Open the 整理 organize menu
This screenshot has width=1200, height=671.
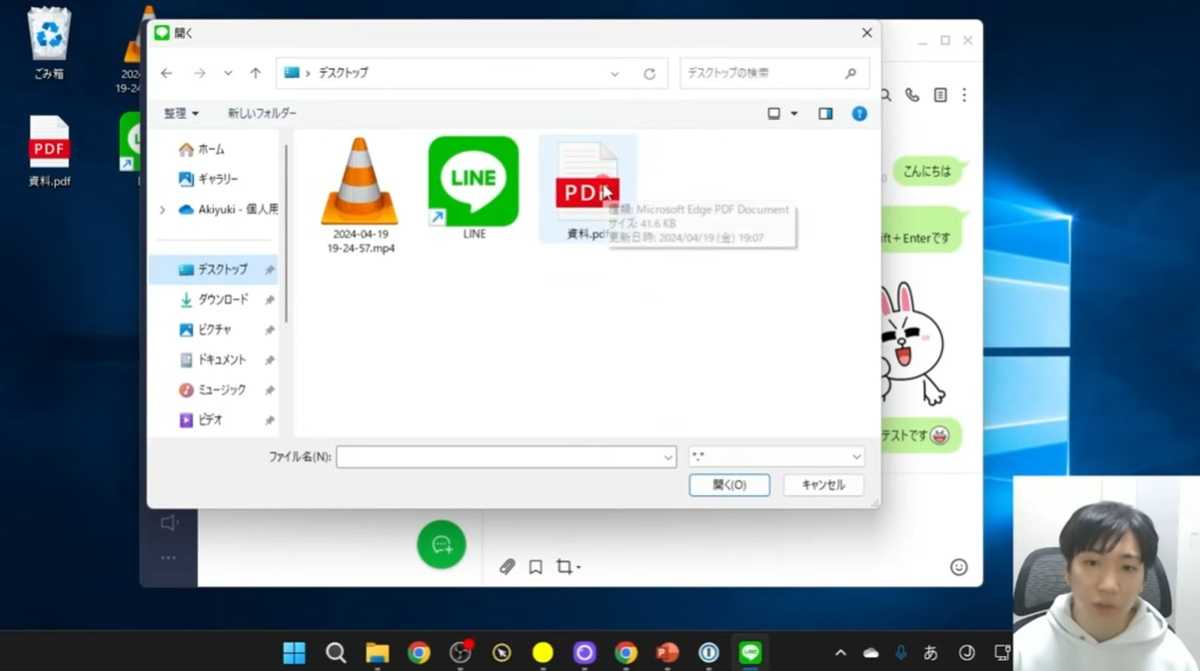(182, 114)
